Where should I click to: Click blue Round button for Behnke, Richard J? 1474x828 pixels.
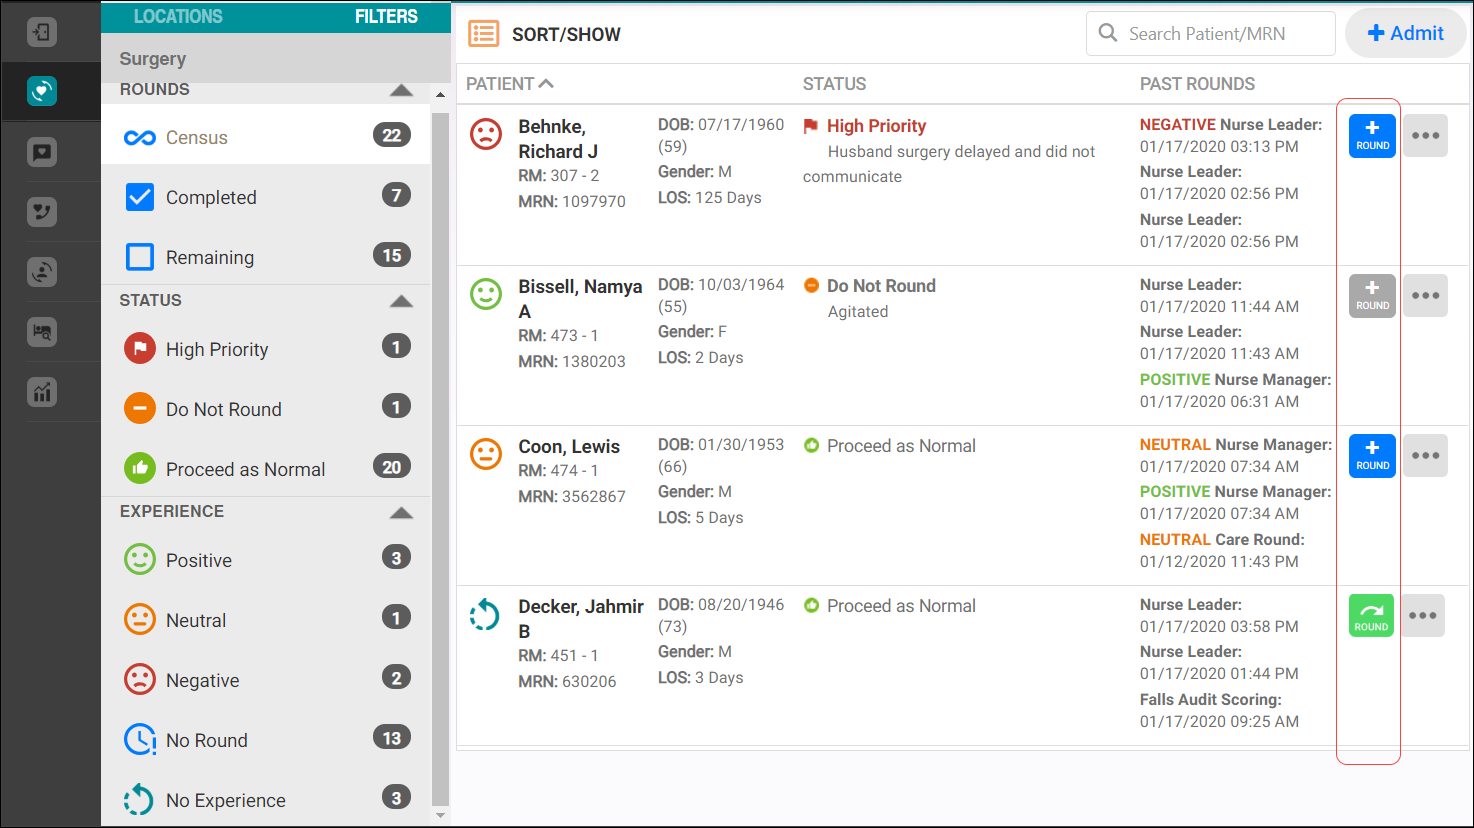click(1372, 135)
